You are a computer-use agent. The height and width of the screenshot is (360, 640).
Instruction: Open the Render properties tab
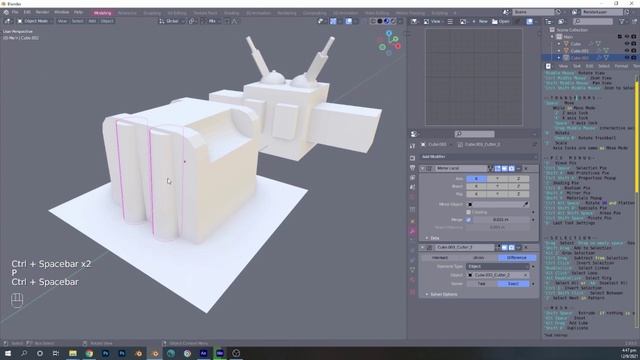(413, 158)
